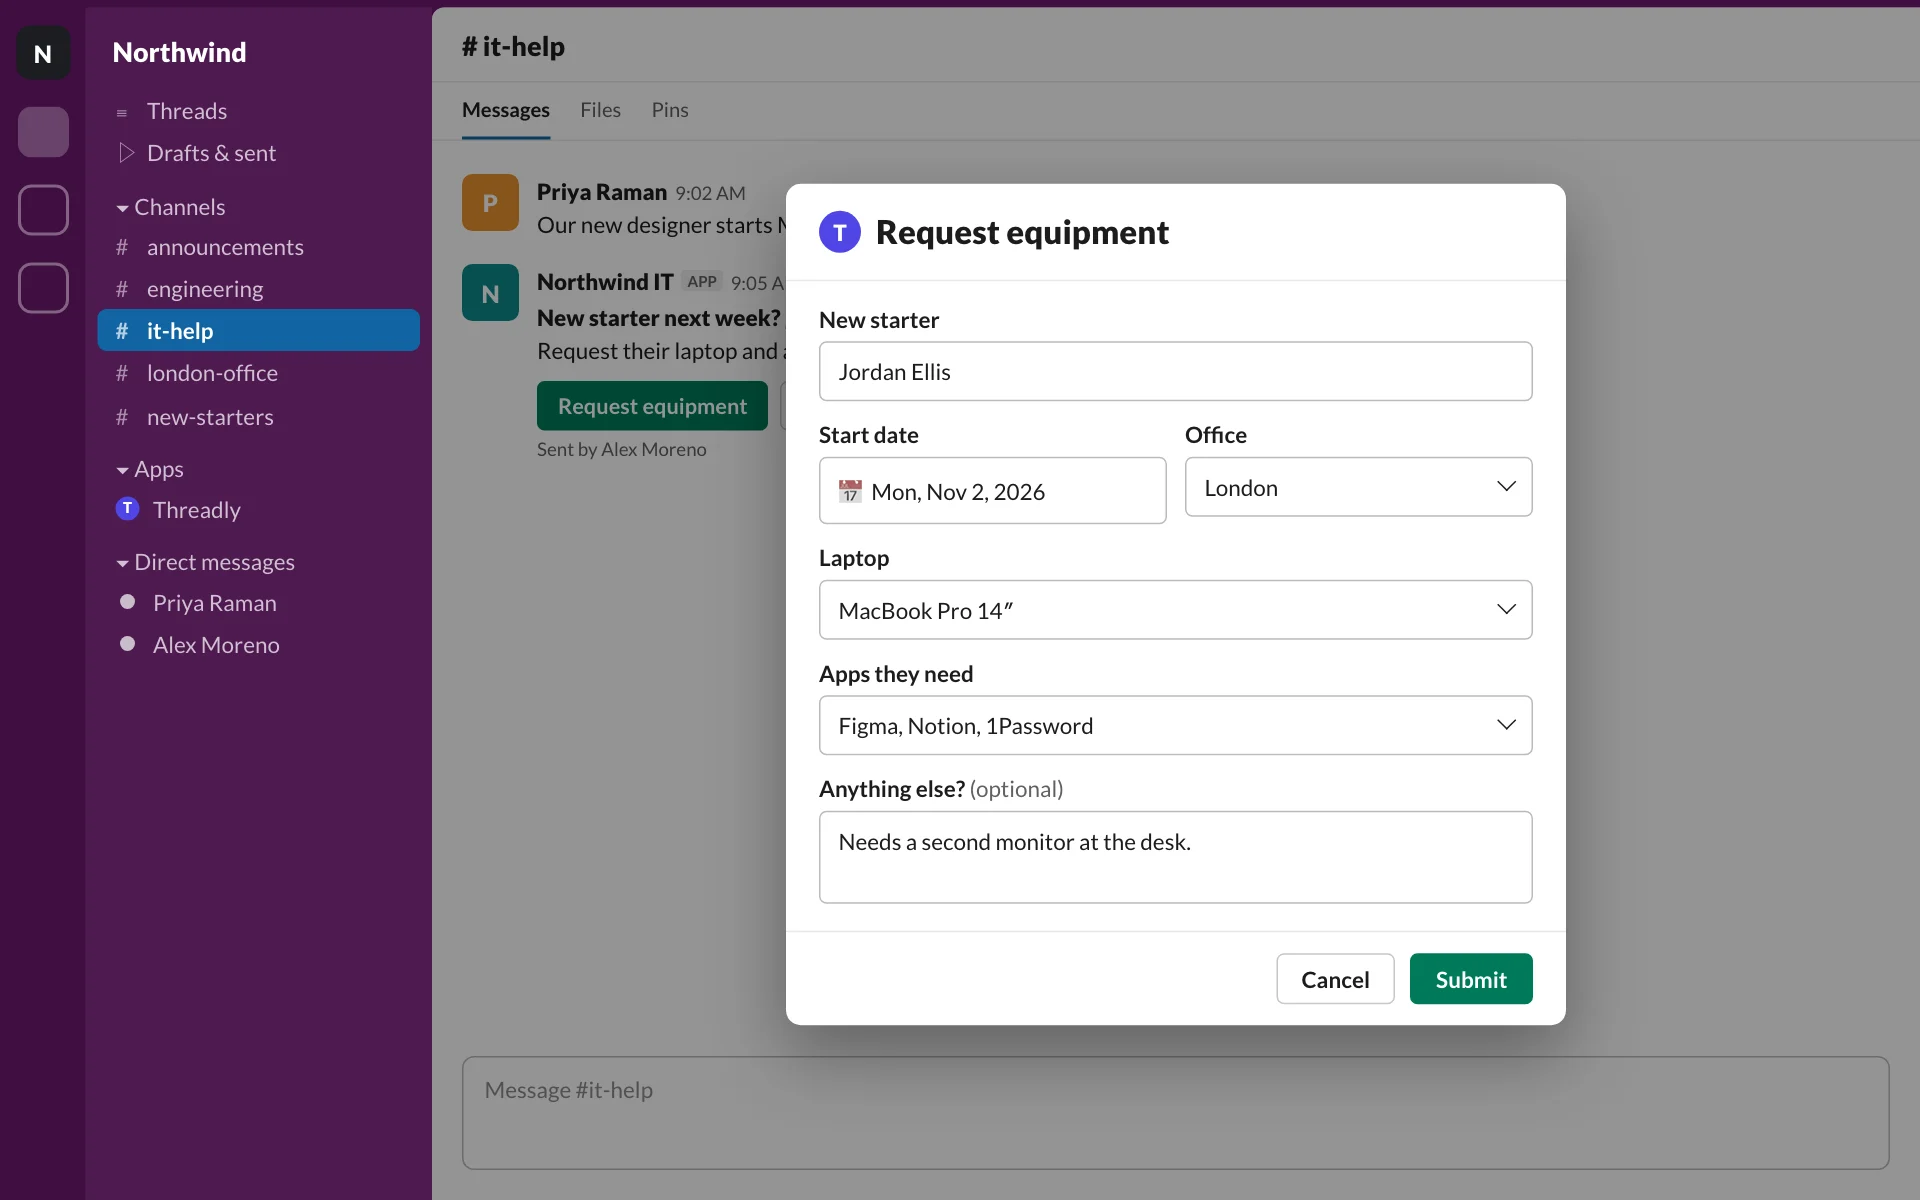Select the middle workspace tile in rail
Viewport: 1920px width, 1200px height.
pyautogui.click(x=43, y=210)
